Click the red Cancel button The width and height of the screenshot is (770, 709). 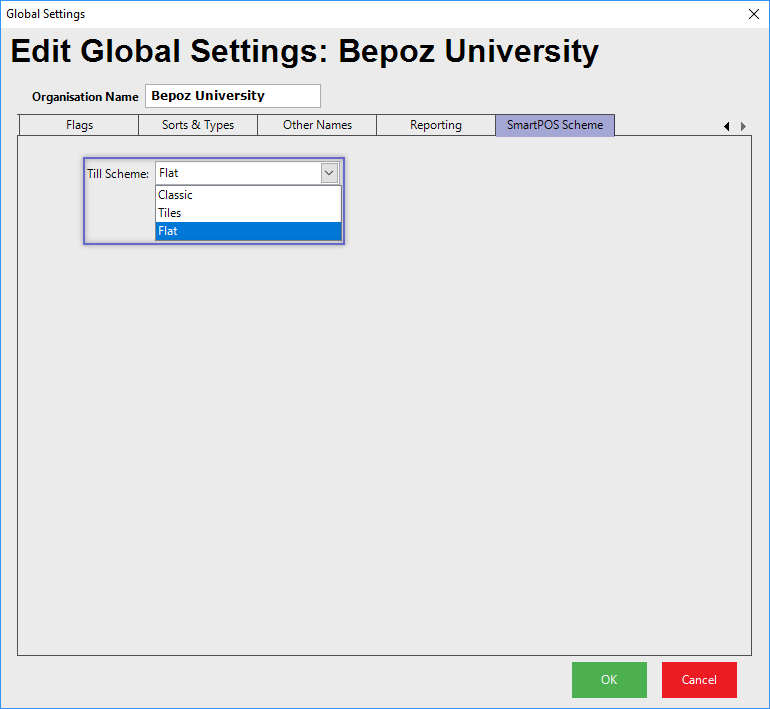pos(699,680)
